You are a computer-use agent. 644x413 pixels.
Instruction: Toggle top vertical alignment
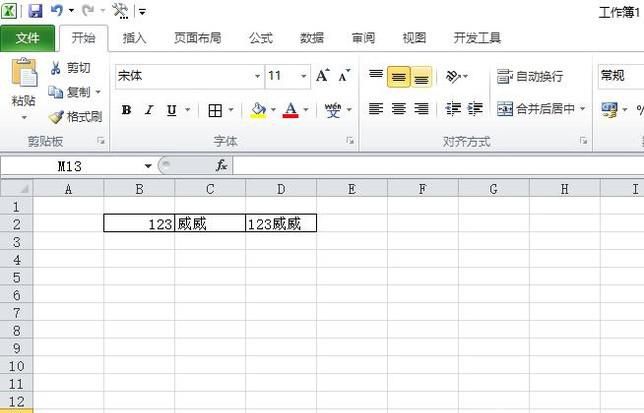point(376,76)
